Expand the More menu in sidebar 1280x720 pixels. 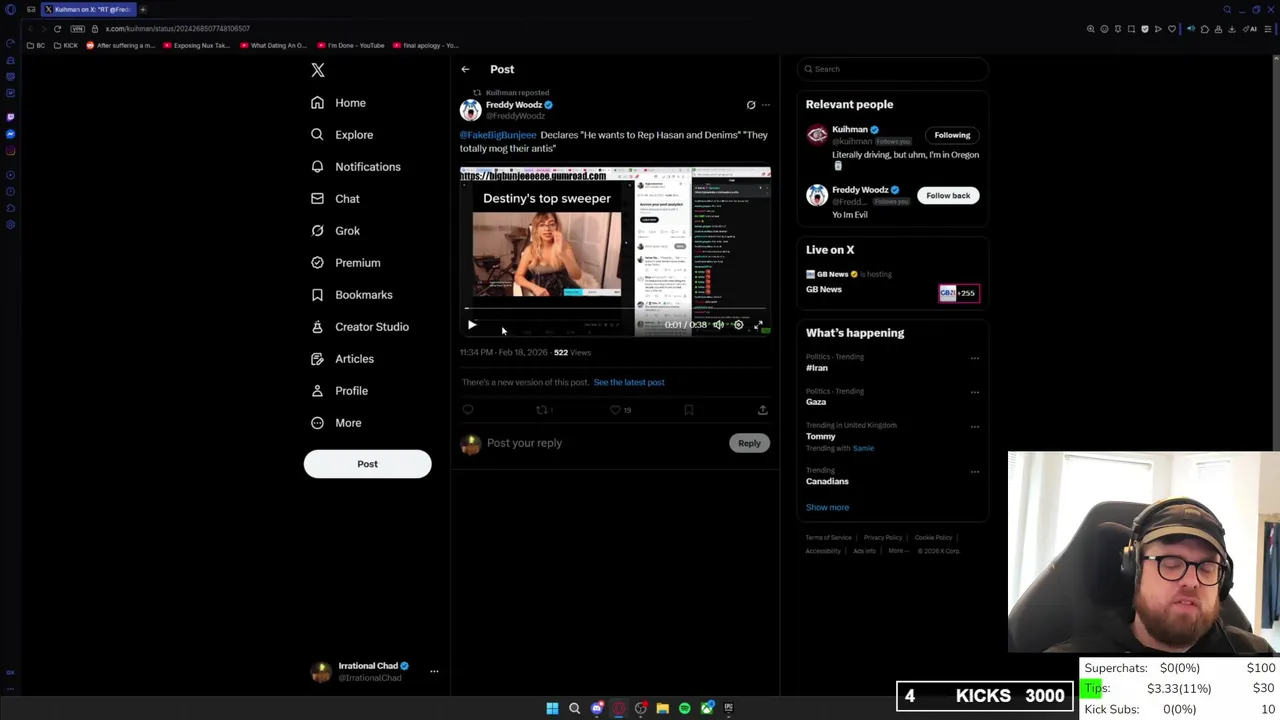pyautogui.click(x=336, y=423)
